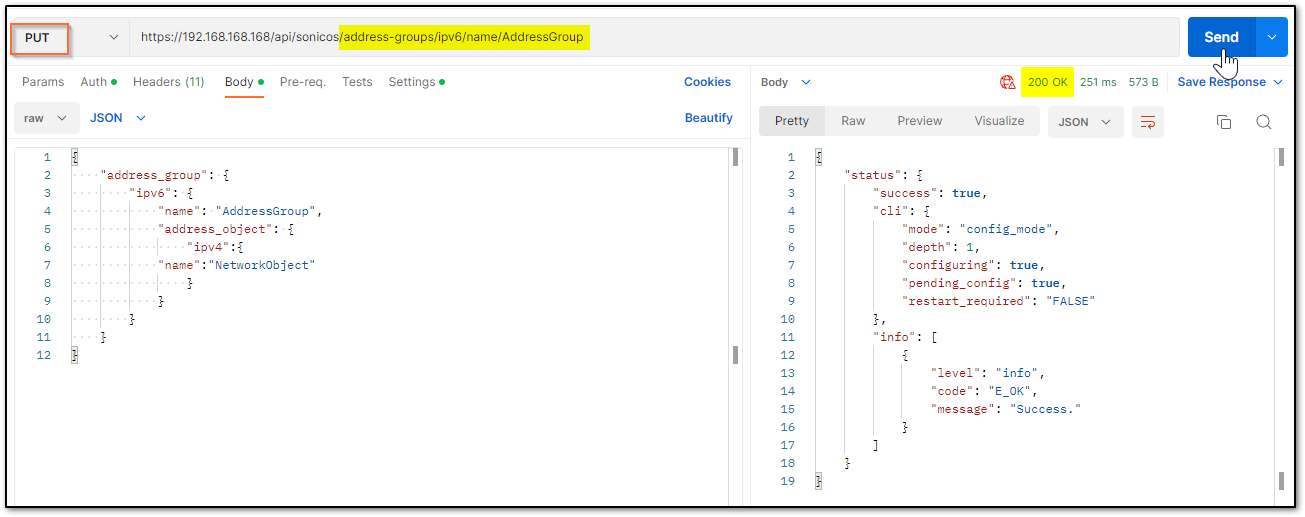
Task: Copy the response body using the copy icon
Action: 1223,122
